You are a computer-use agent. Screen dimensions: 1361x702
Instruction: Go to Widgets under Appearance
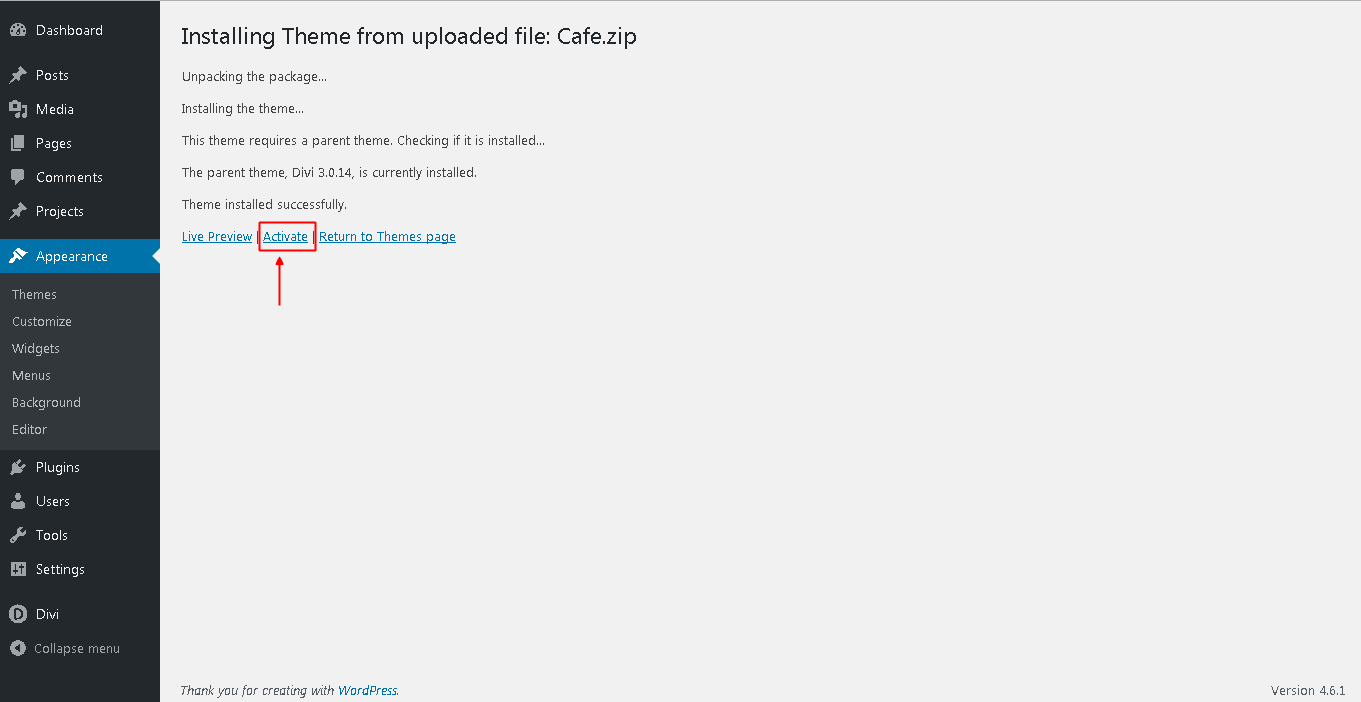pos(36,348)
